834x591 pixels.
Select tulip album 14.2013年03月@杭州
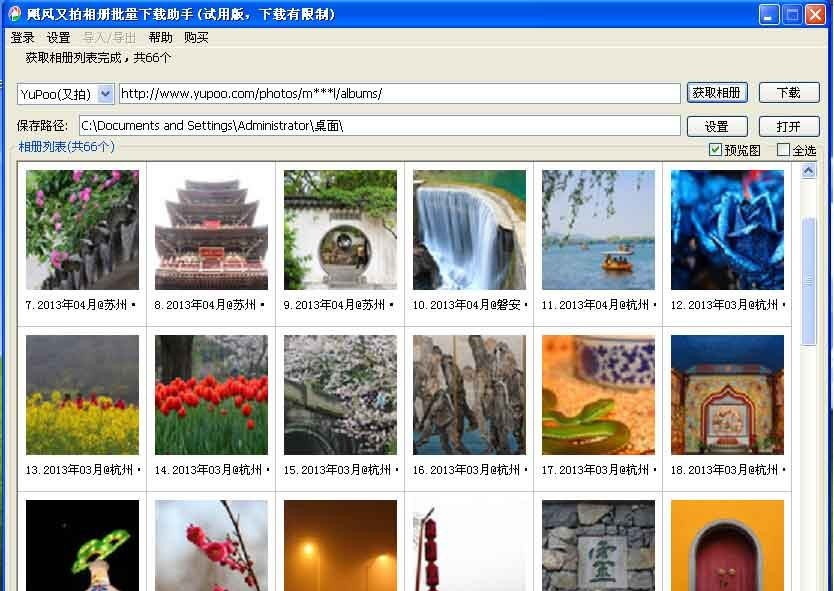211,394
